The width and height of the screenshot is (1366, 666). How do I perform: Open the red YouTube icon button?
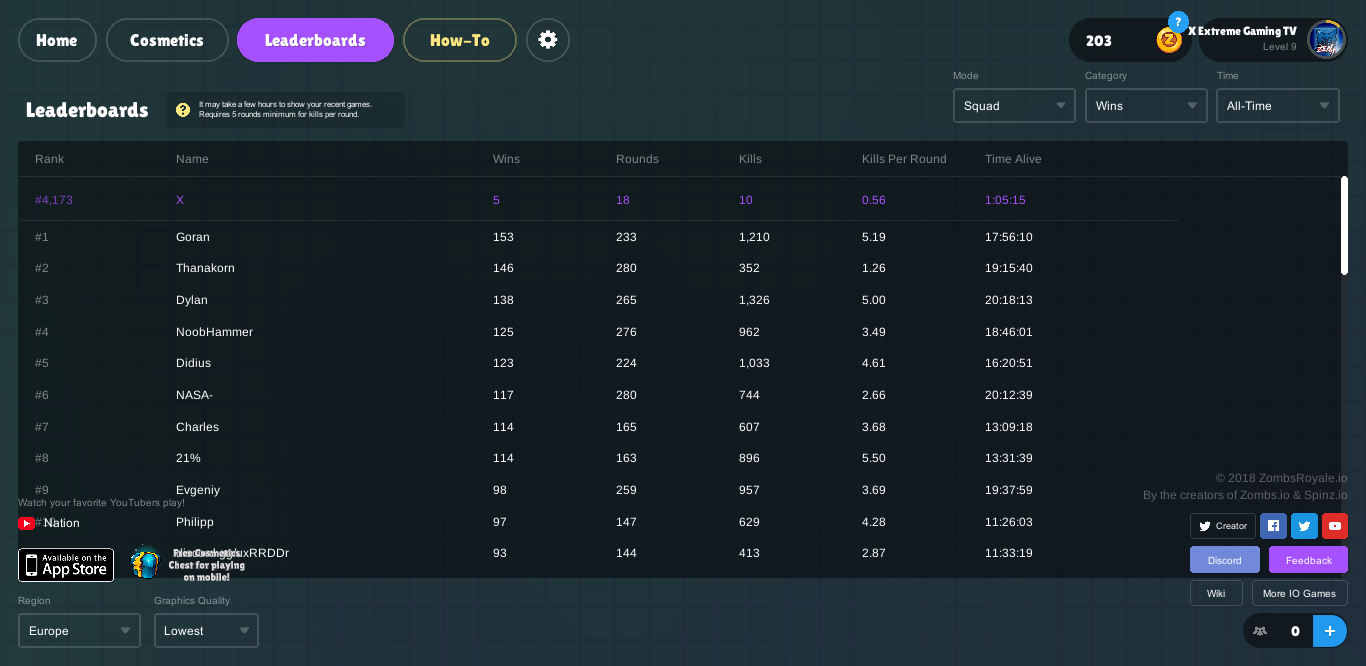[1335, 526]
